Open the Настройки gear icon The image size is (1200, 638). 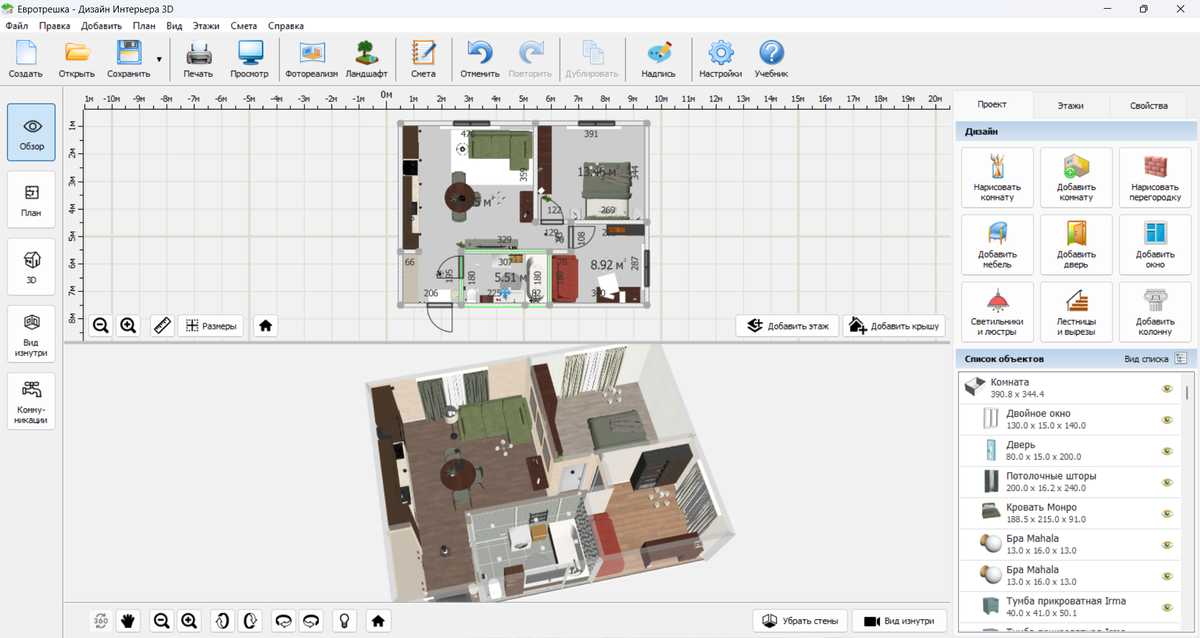point(720,59)
